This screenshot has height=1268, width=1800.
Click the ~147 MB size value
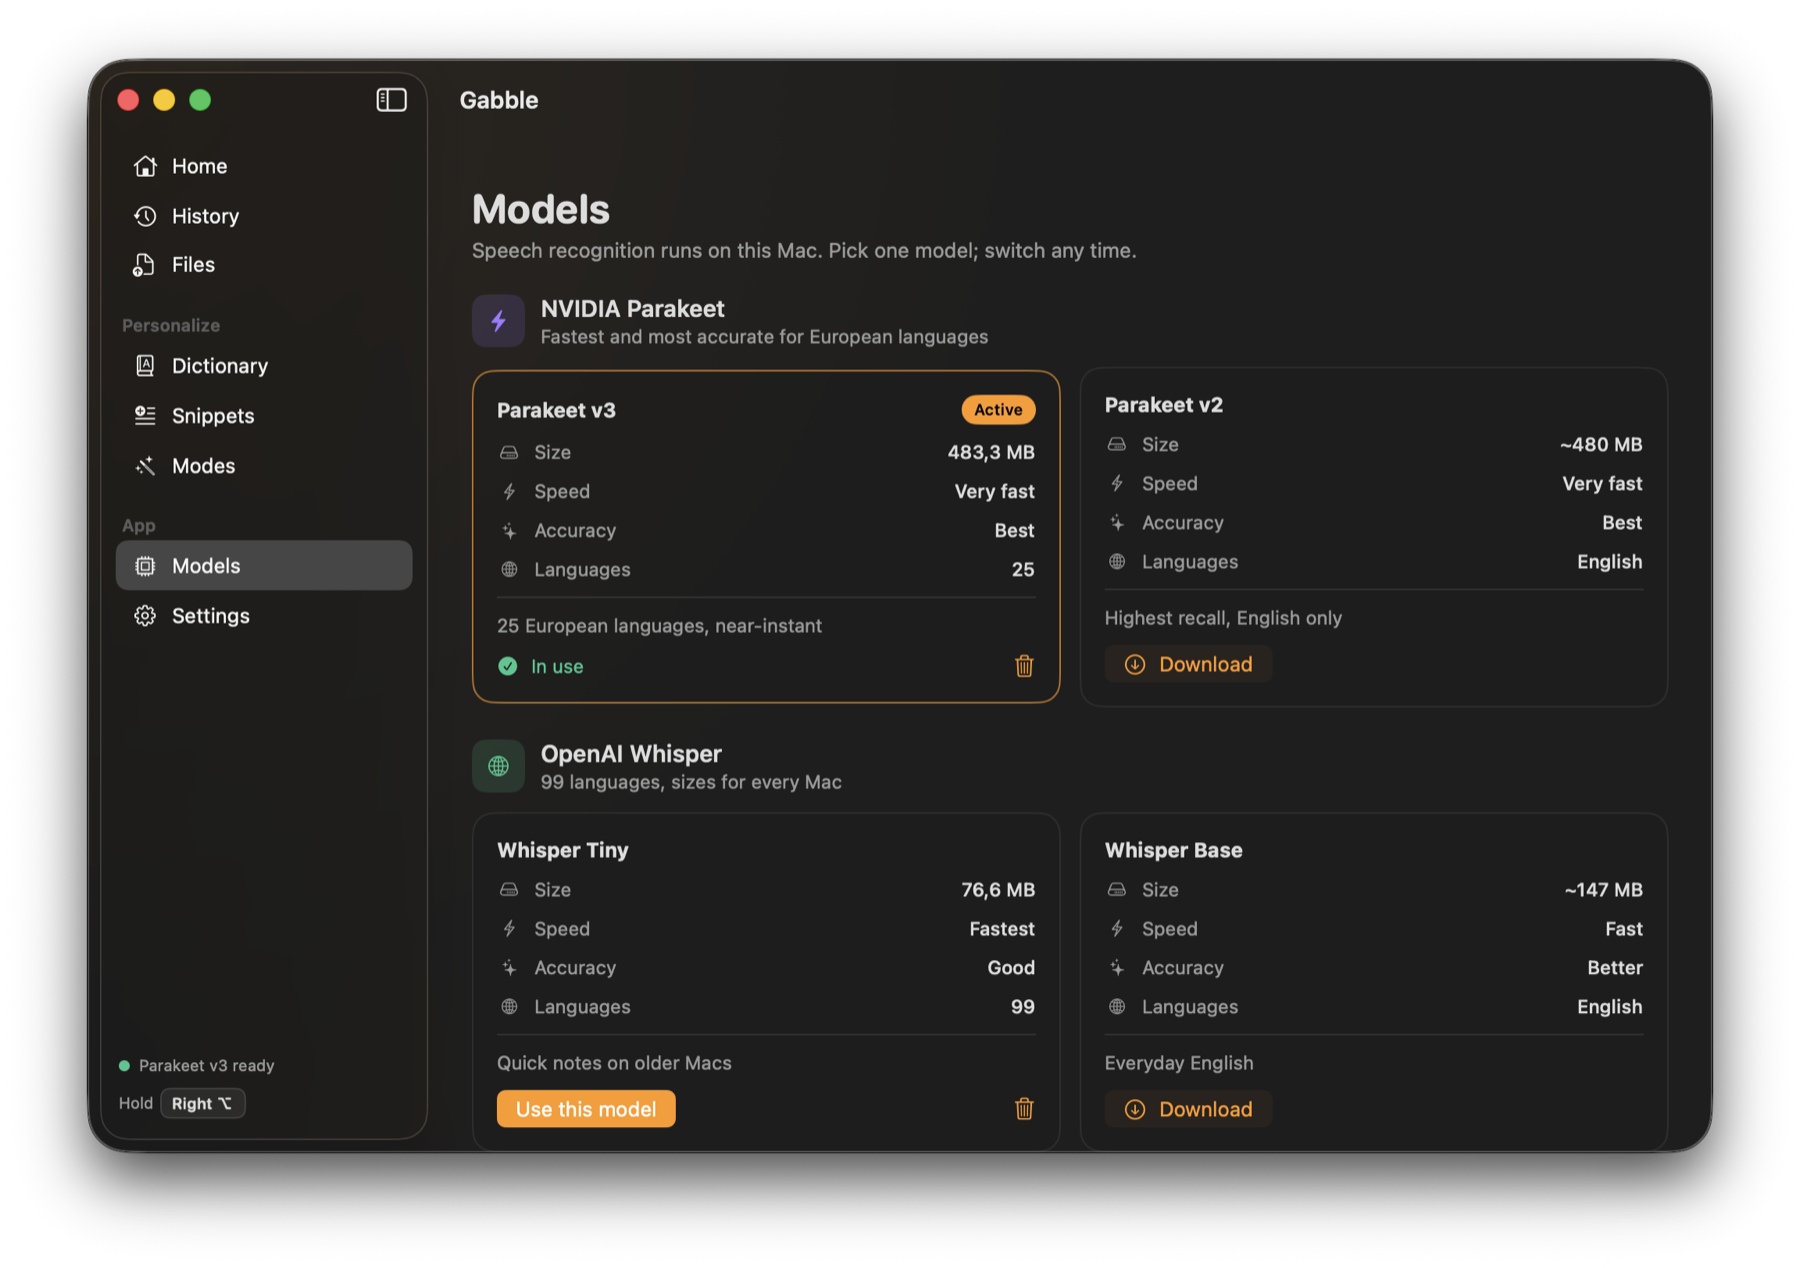pyautogui.click(x=1604, y=890)
